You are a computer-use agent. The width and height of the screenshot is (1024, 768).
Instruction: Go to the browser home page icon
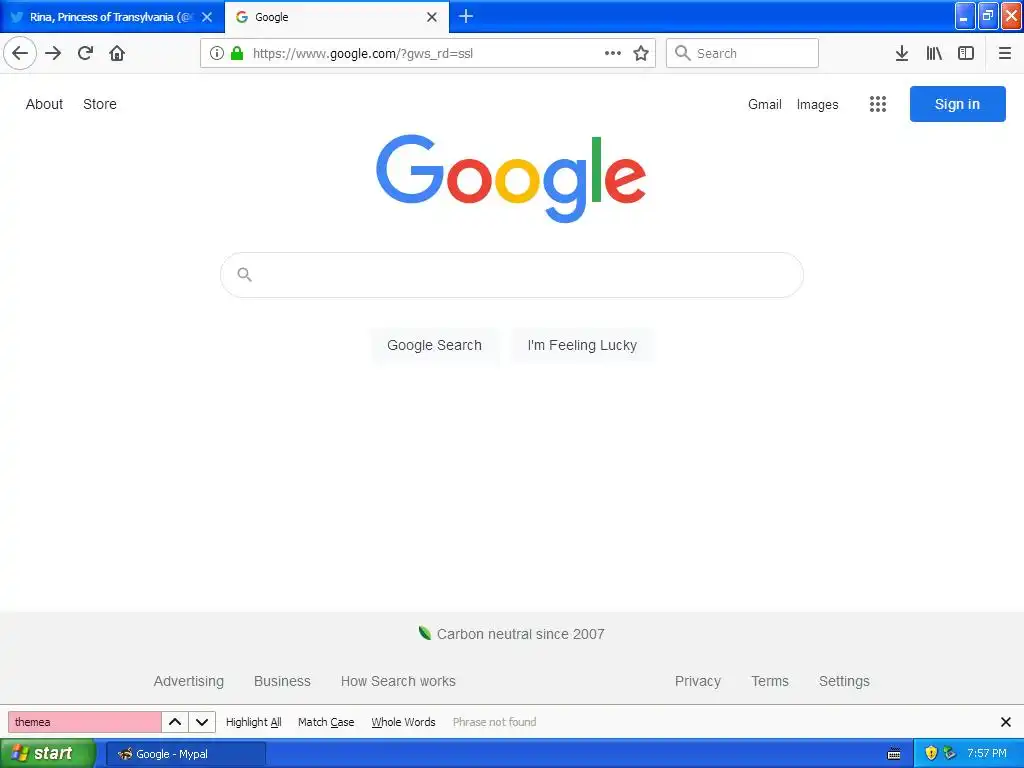coord(117,53)
